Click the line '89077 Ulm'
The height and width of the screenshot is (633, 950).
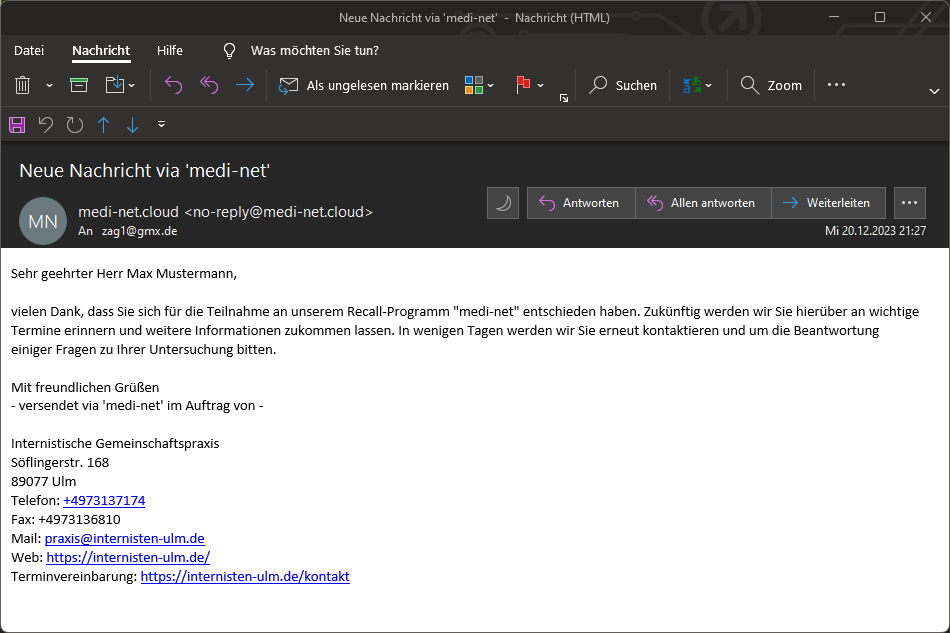pyautogui.click(x=44, y=482)
